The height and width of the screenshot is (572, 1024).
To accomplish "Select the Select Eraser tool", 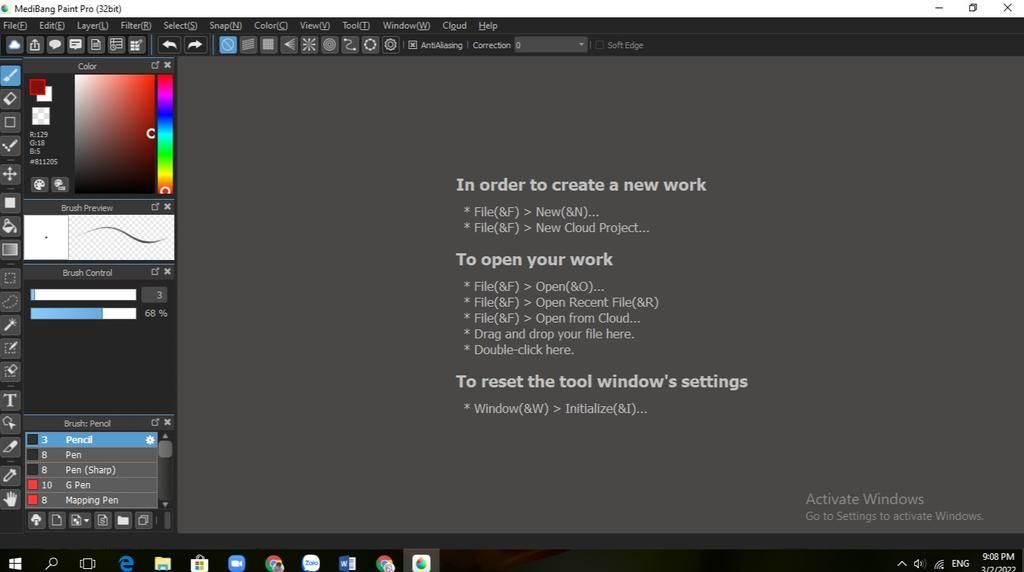I will pos(10,371).
